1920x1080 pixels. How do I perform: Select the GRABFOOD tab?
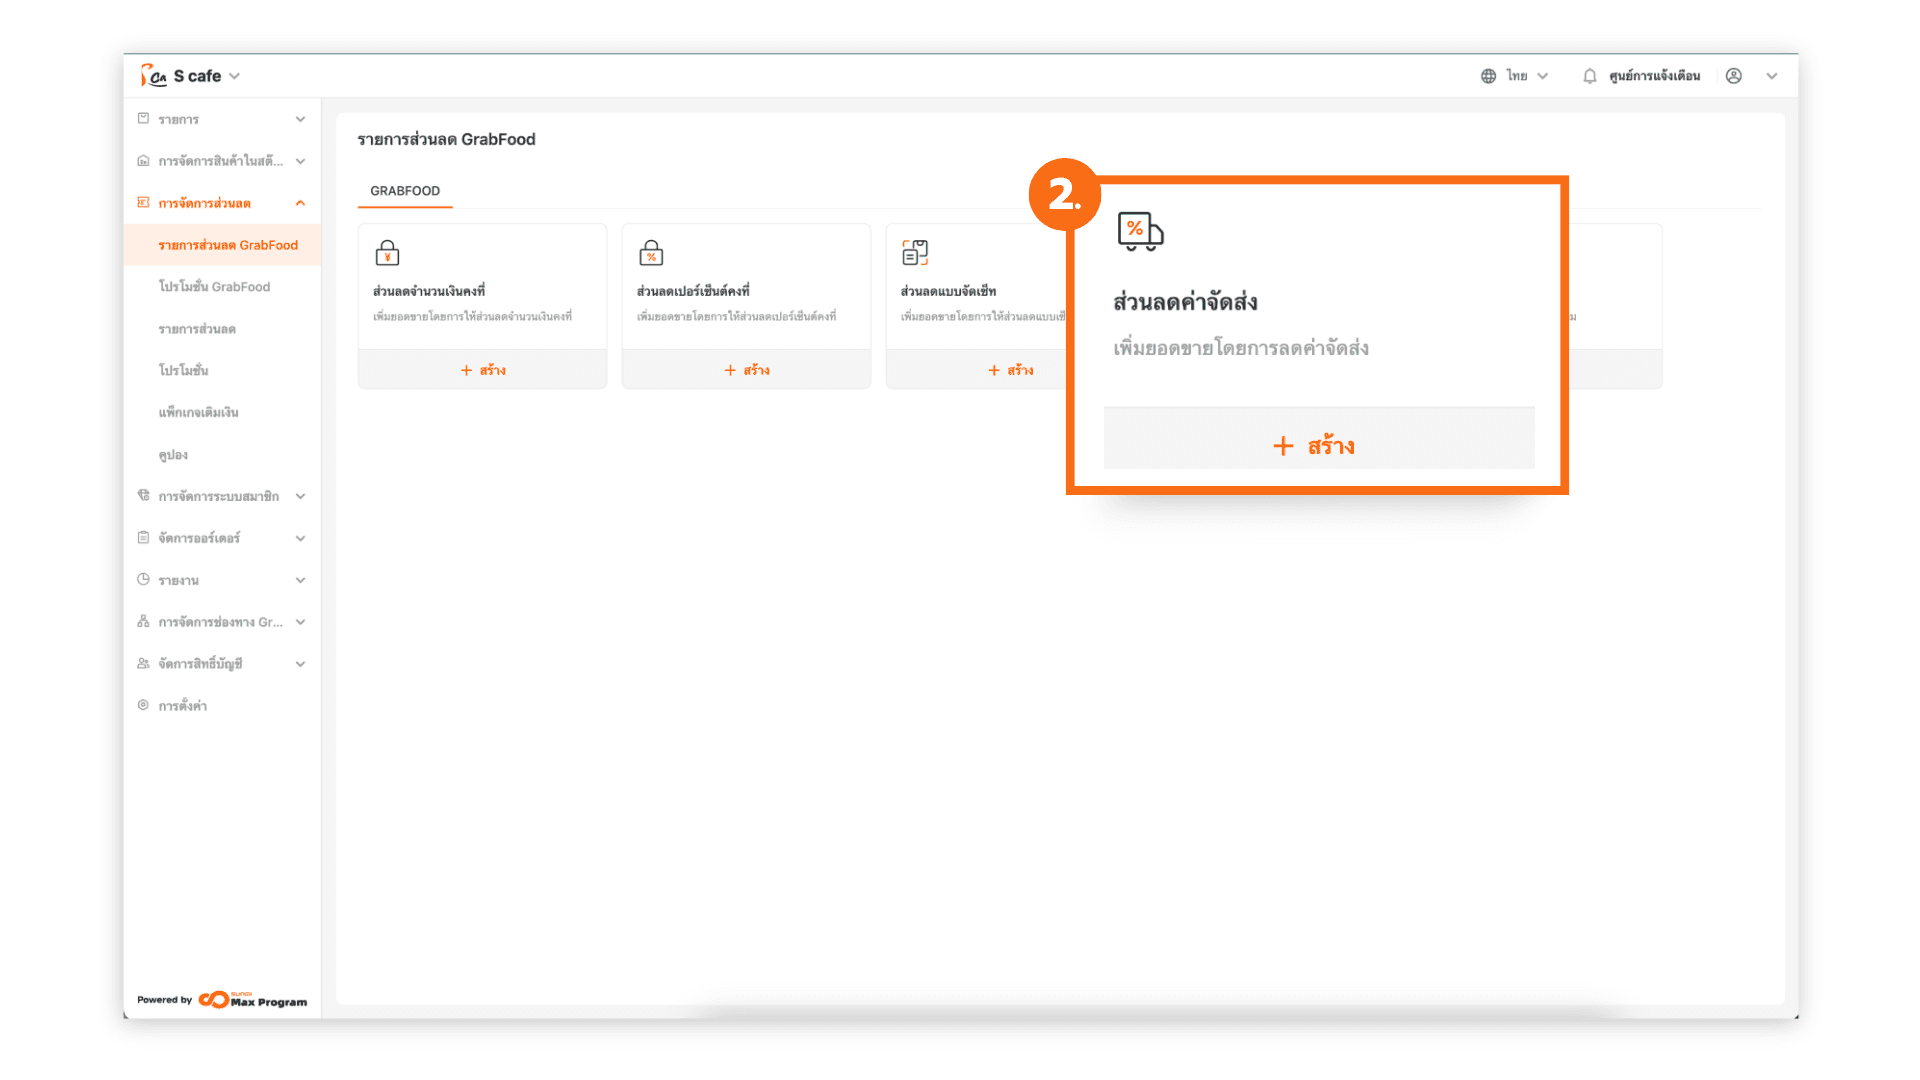point(405,191)
